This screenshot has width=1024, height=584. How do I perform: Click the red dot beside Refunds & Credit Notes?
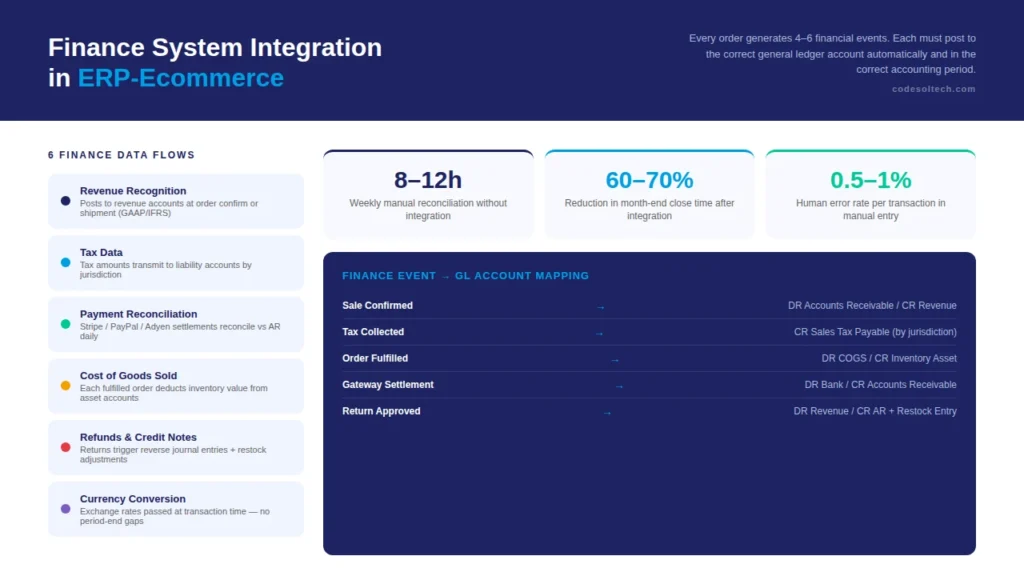65,447
